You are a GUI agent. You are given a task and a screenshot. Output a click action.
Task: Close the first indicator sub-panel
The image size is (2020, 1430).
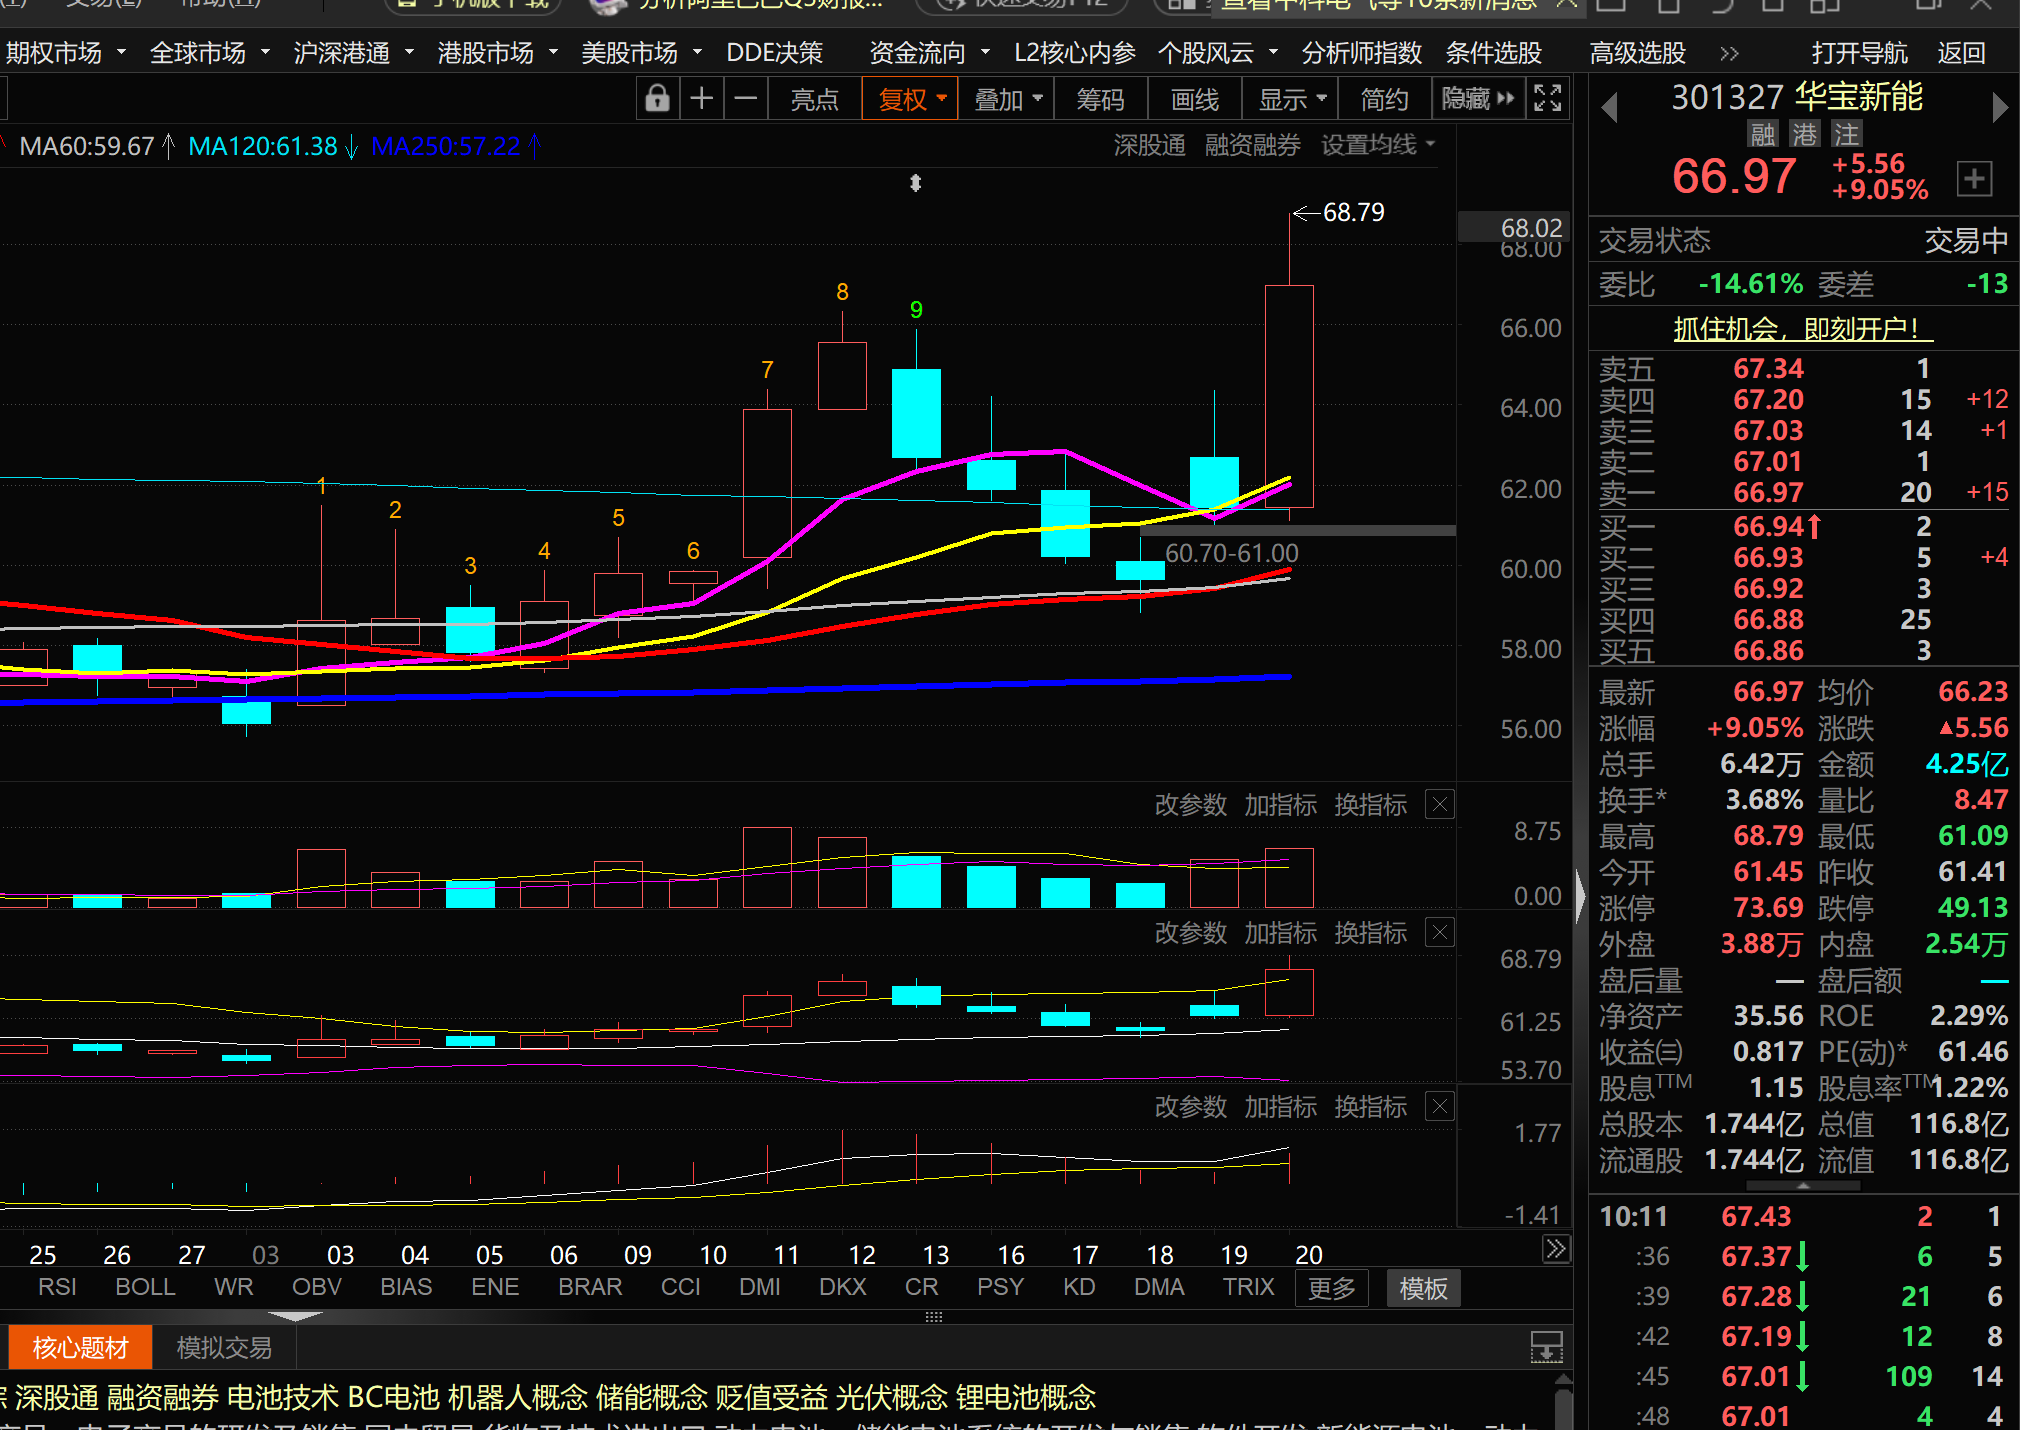[x=1439, y=805]
